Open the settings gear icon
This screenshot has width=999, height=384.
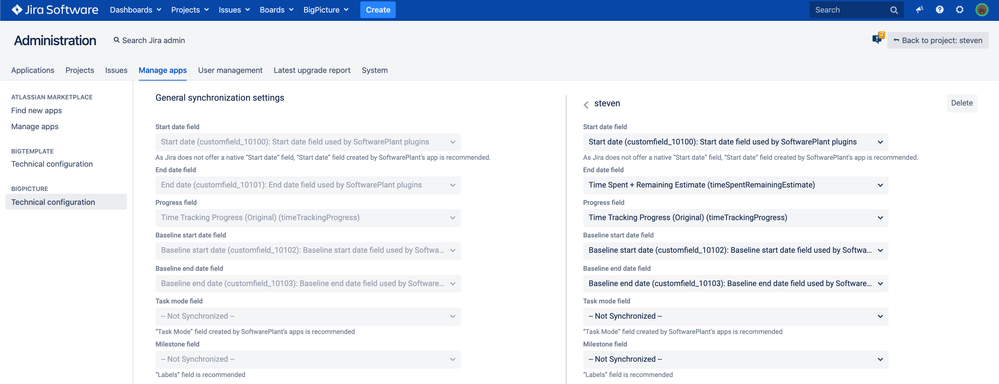(x=959, y=10)
